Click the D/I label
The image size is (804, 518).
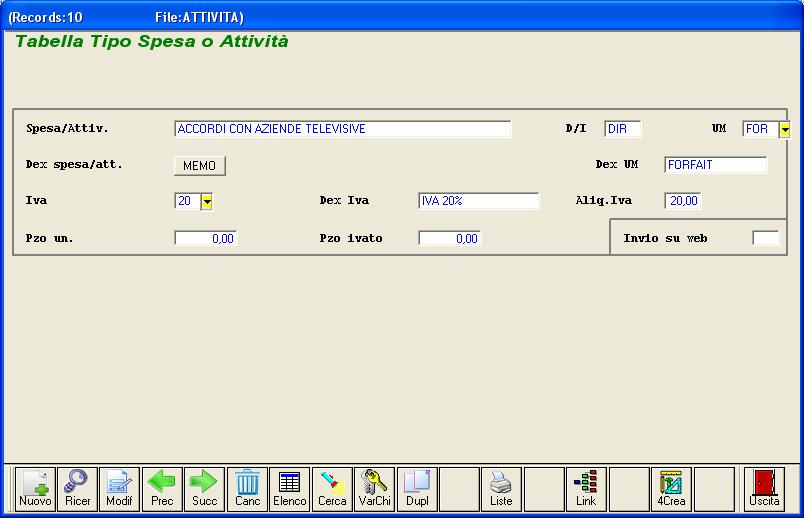click(x=576, y=128)
